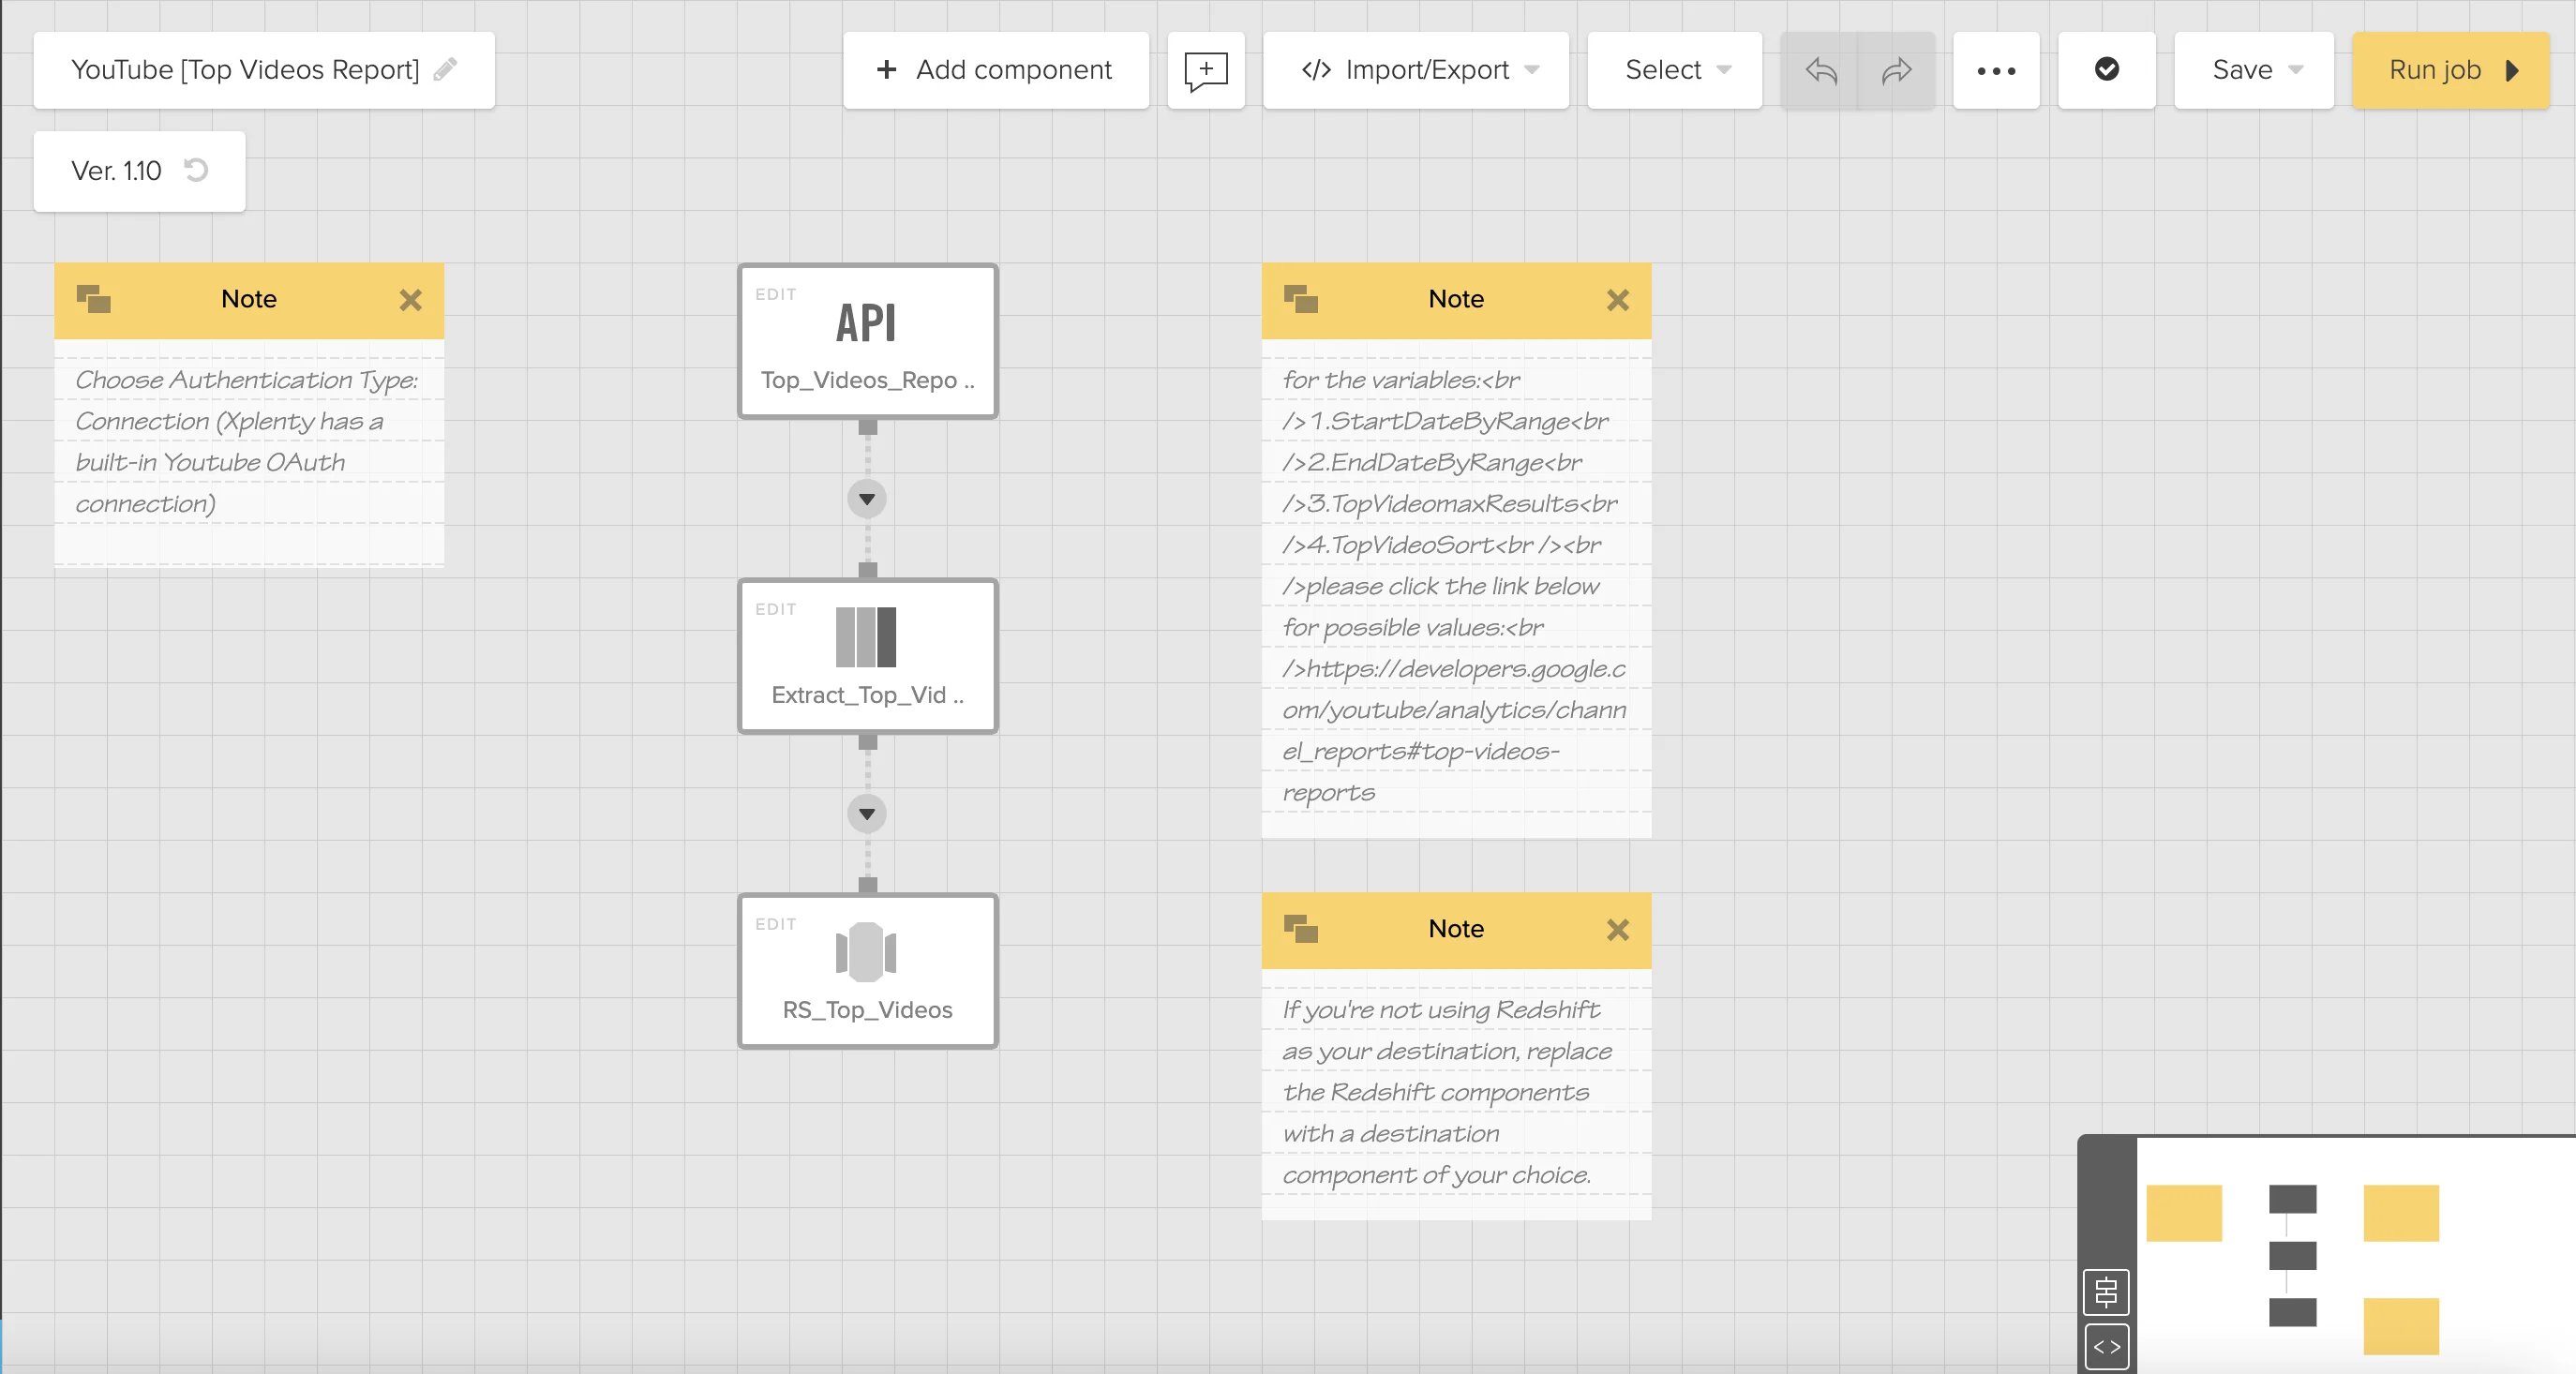Click arrow between Extract and RS_Top_Videos

click(867, 814)
